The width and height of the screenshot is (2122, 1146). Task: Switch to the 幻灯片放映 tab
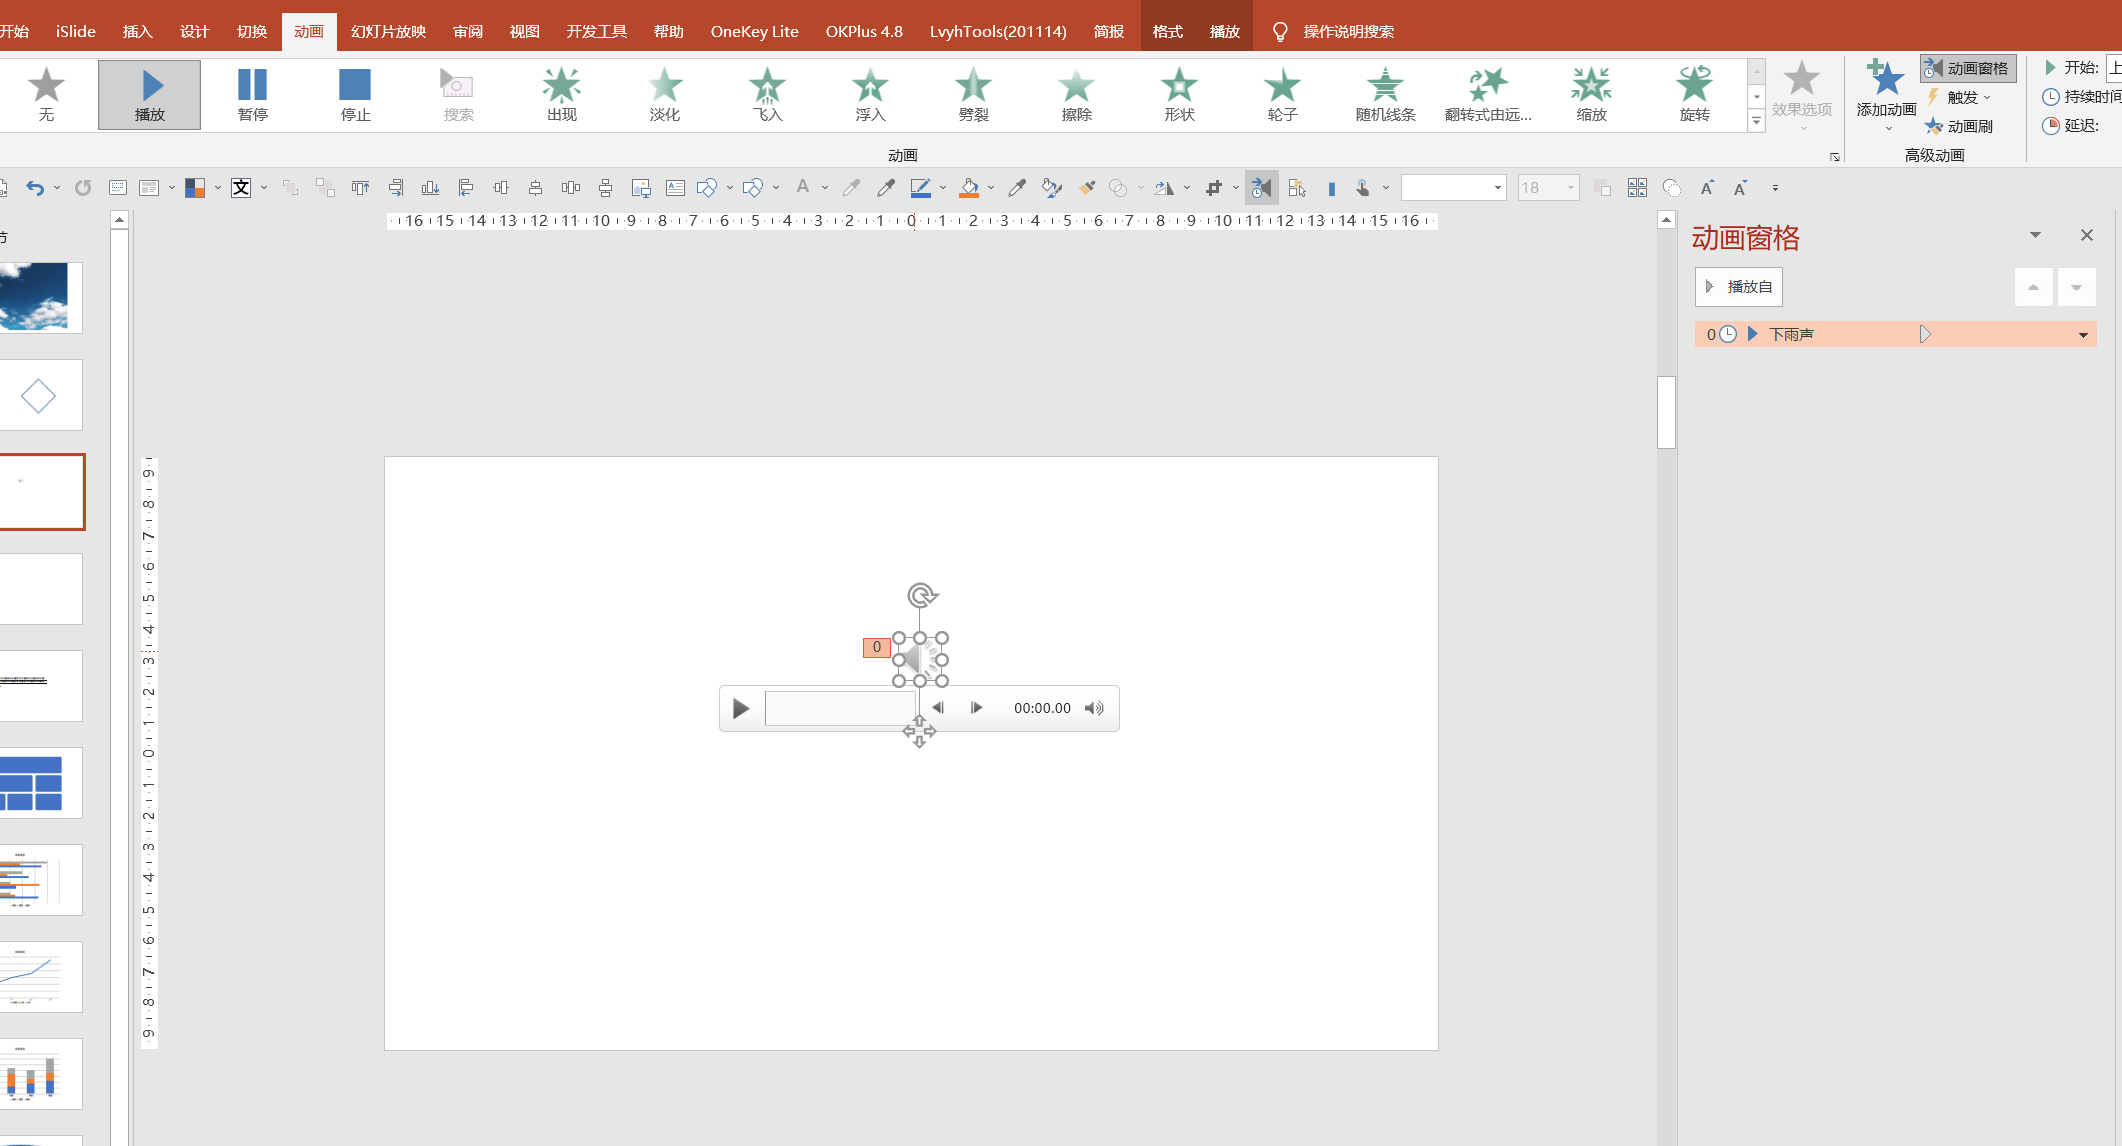(388, 31)
